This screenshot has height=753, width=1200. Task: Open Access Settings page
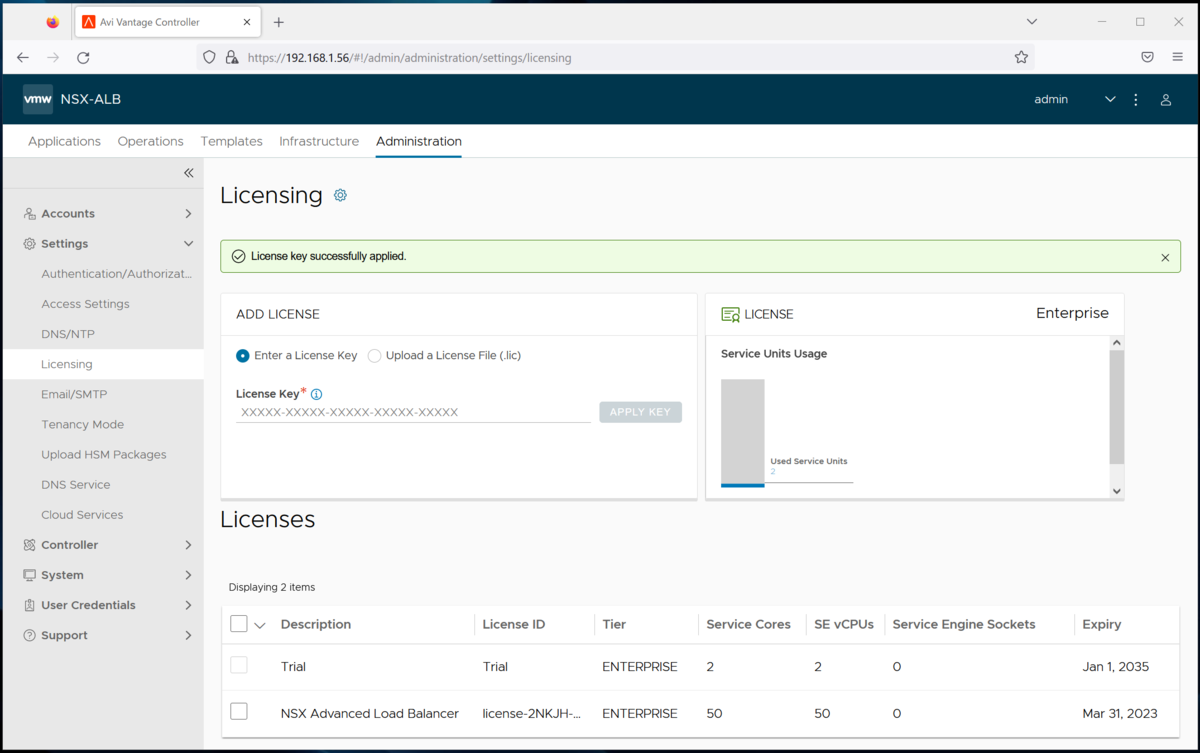click(x=85, y=304)
